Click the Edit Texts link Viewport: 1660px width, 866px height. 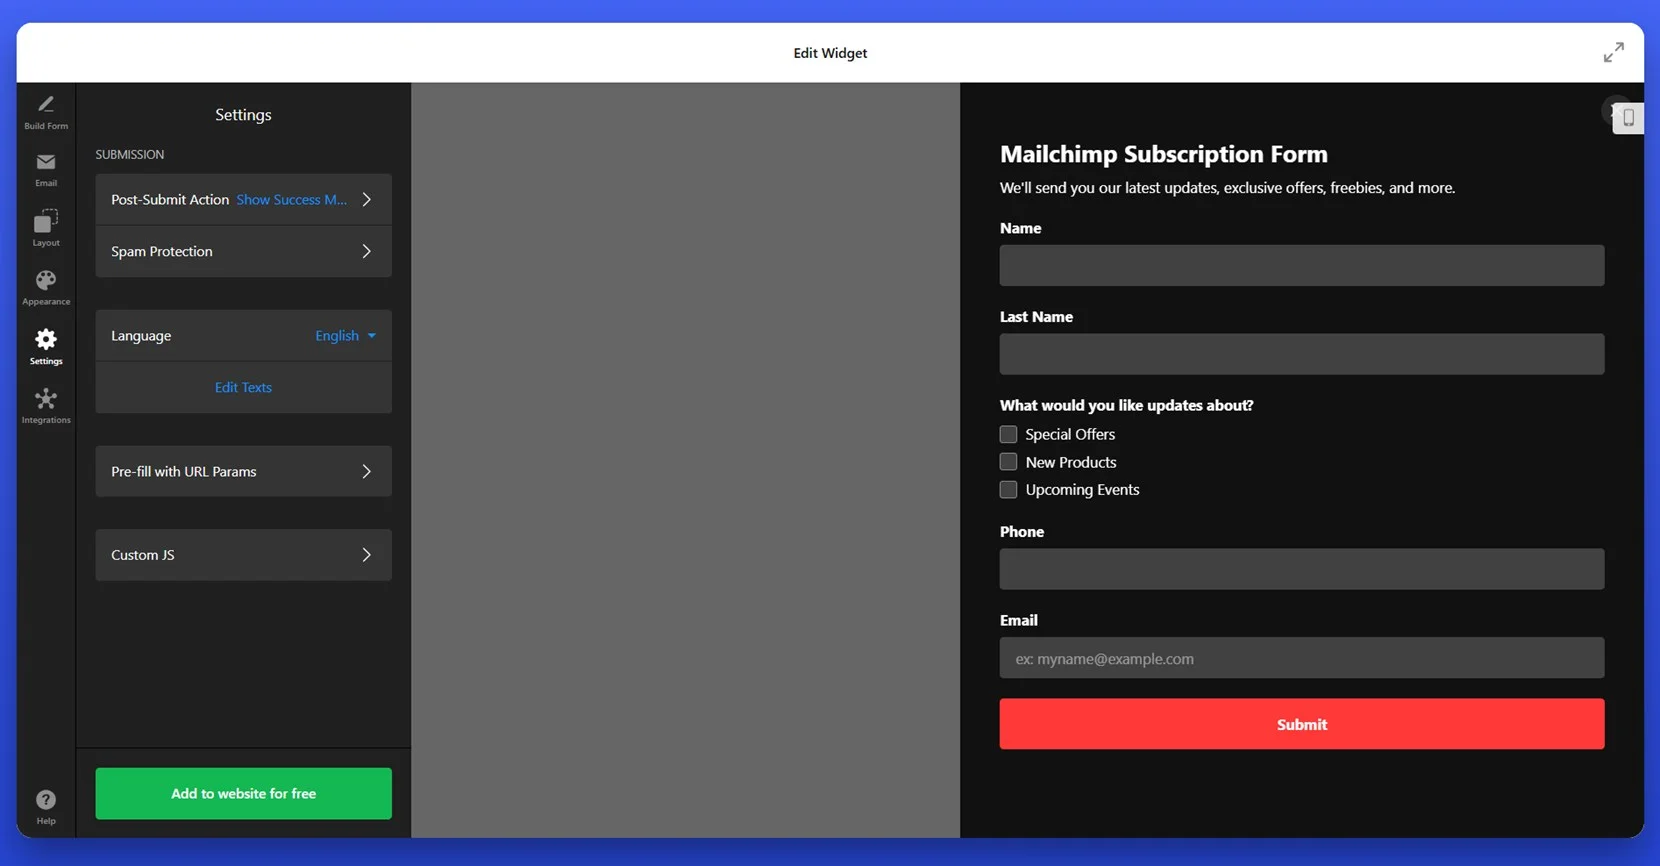(x=243, y=387)
